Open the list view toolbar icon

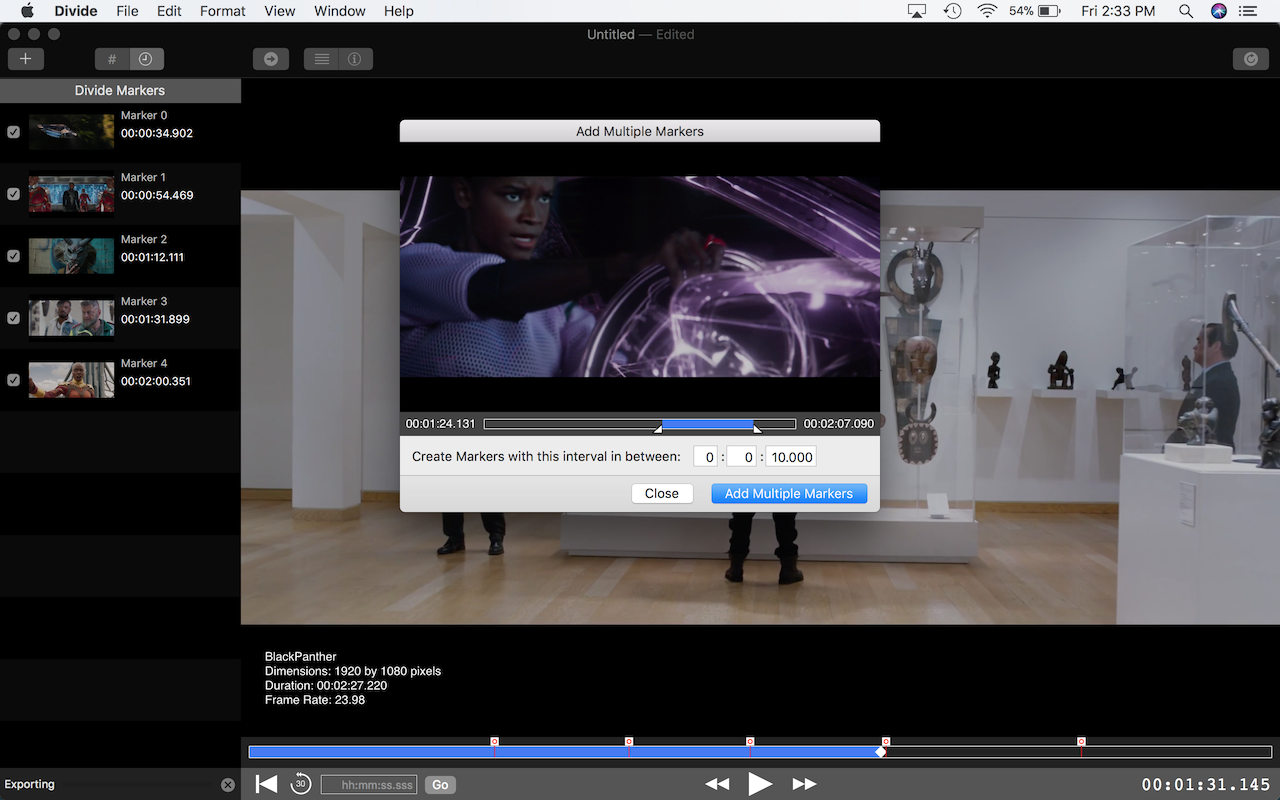point(321,59)
